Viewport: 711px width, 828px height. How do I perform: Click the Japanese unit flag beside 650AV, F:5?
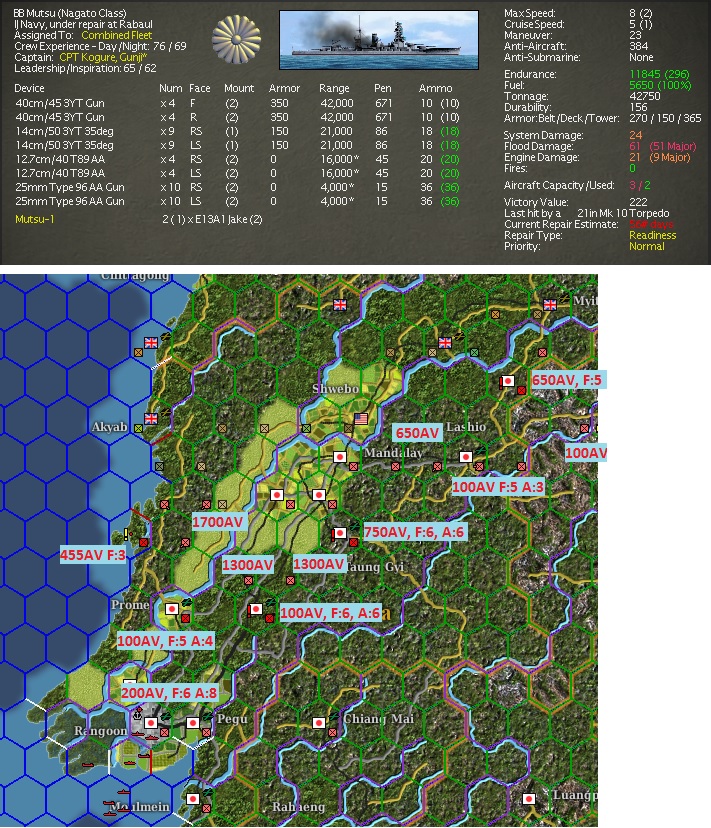[507, 381]
